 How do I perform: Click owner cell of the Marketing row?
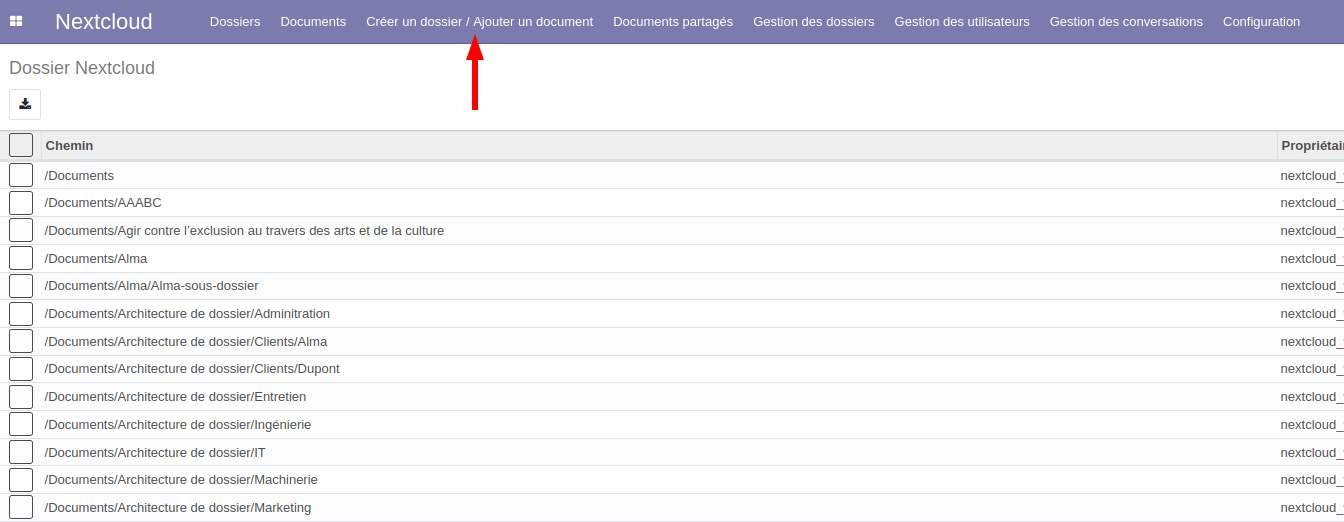tap(1312, 507)
